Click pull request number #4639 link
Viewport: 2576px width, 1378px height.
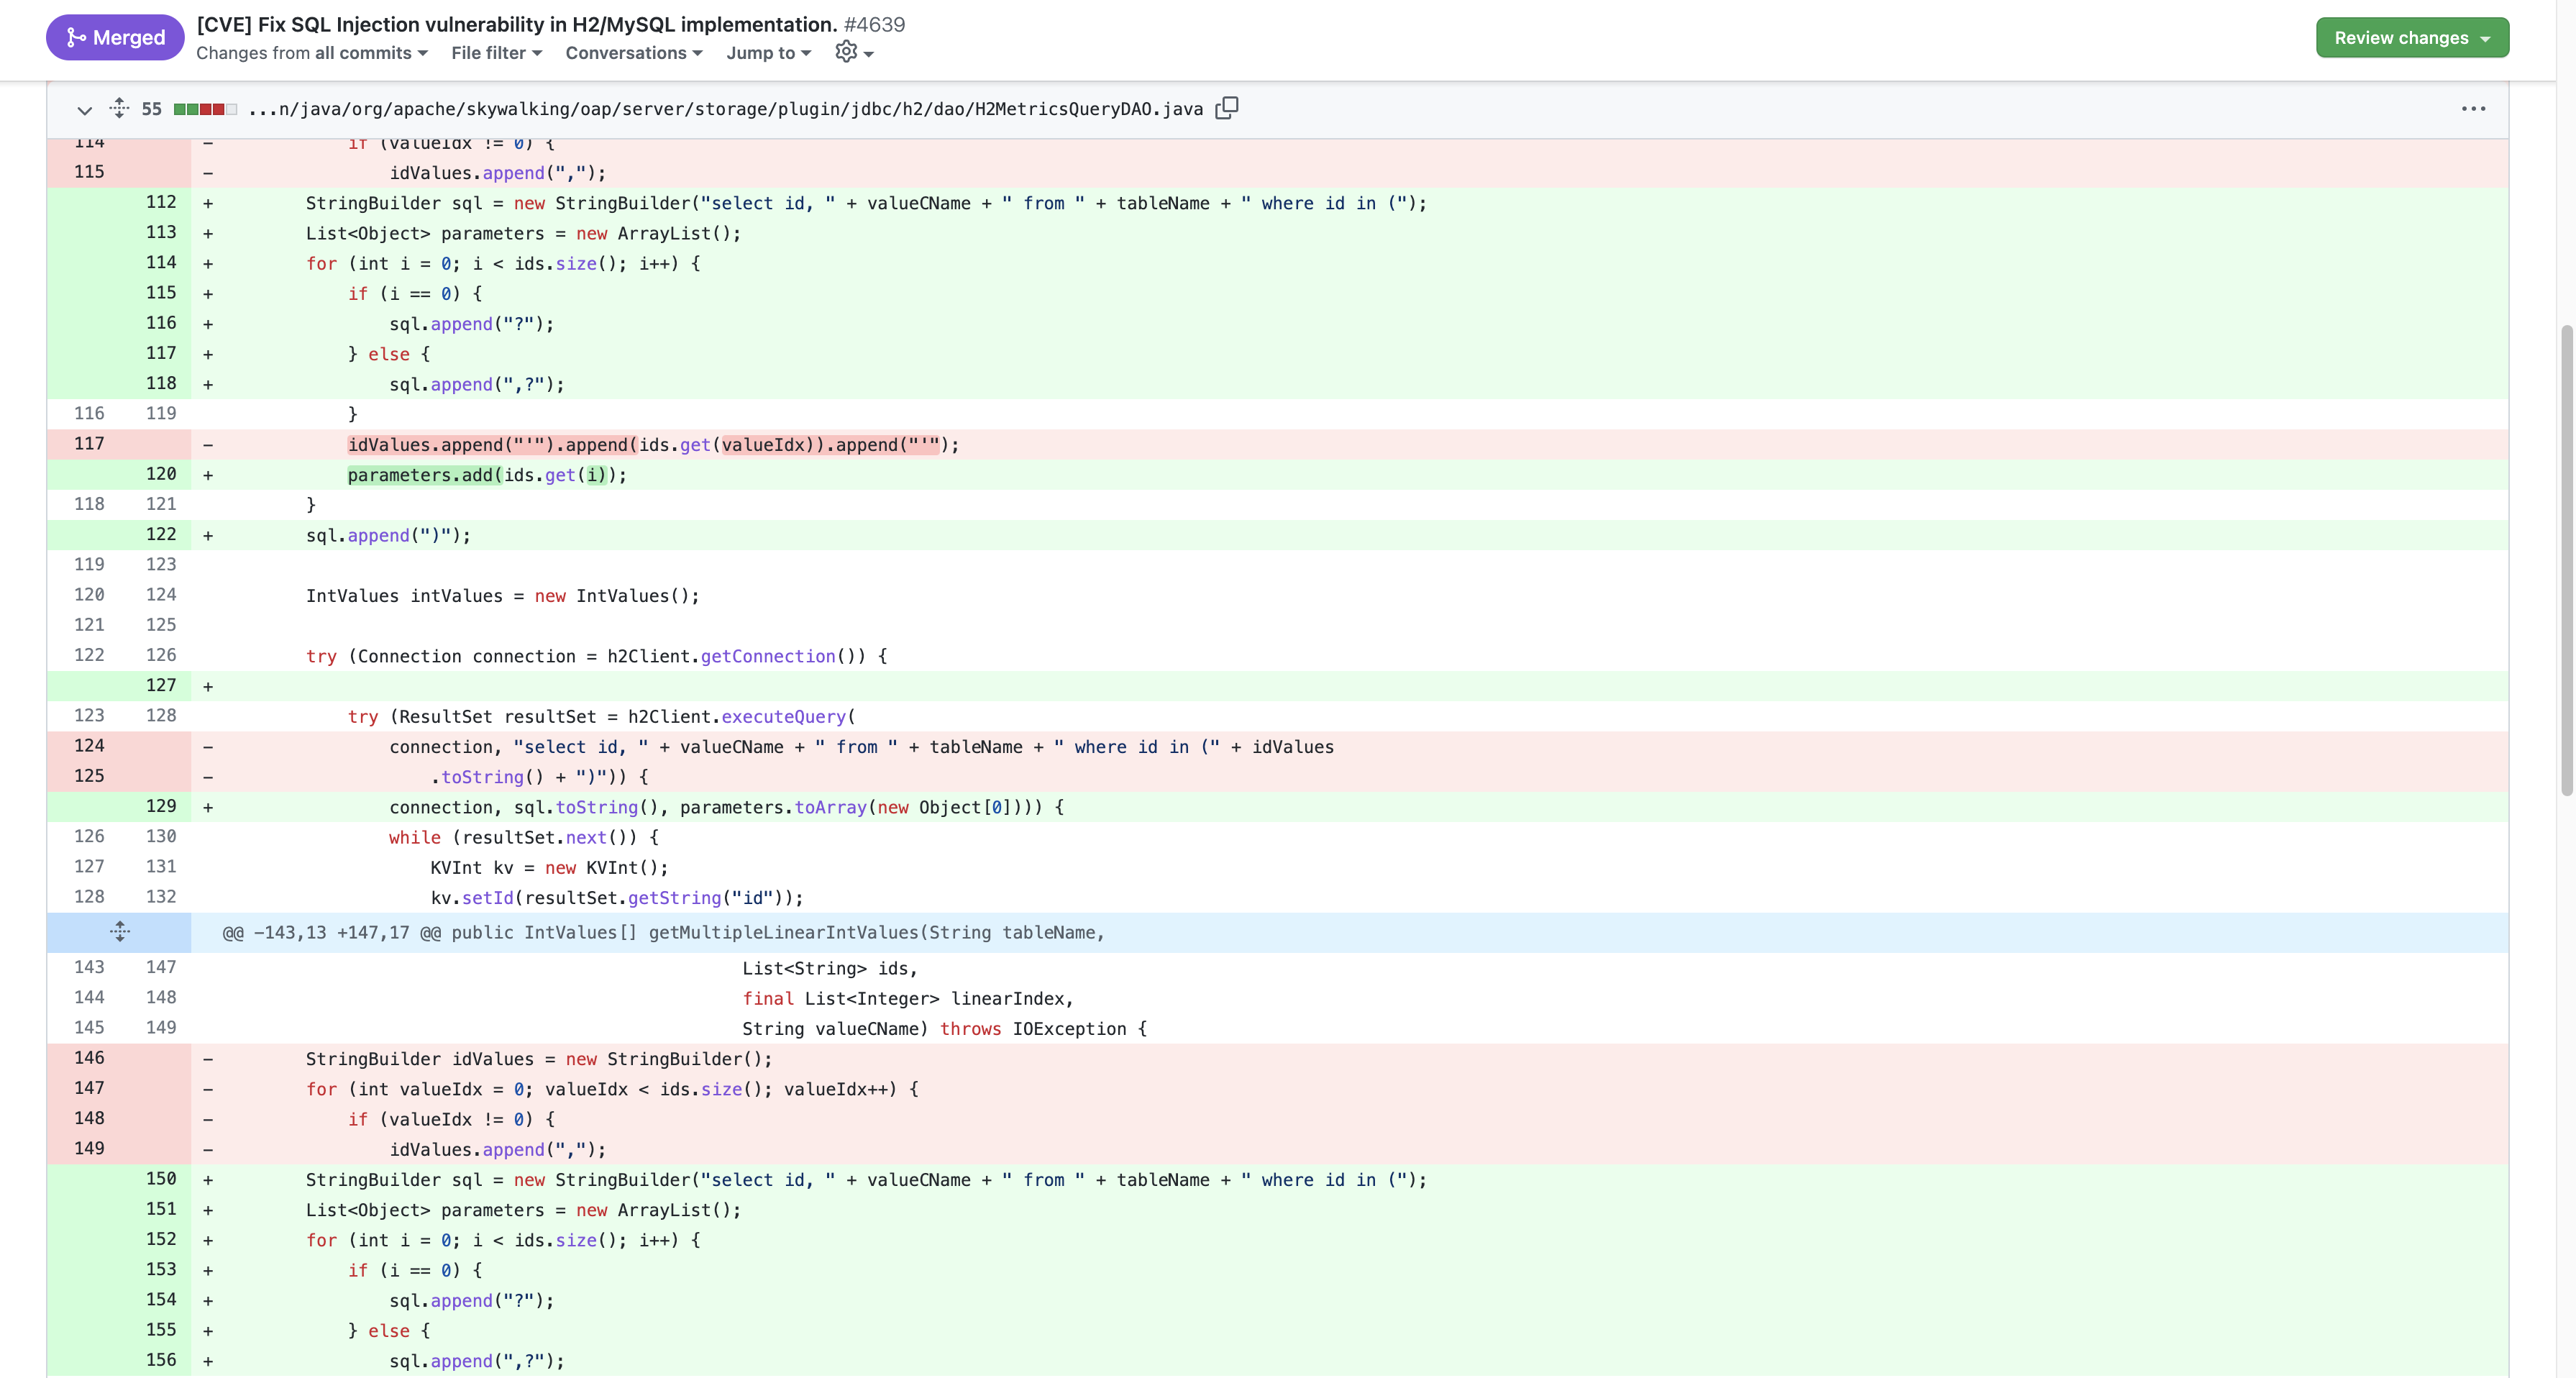[x=874, y=24]
